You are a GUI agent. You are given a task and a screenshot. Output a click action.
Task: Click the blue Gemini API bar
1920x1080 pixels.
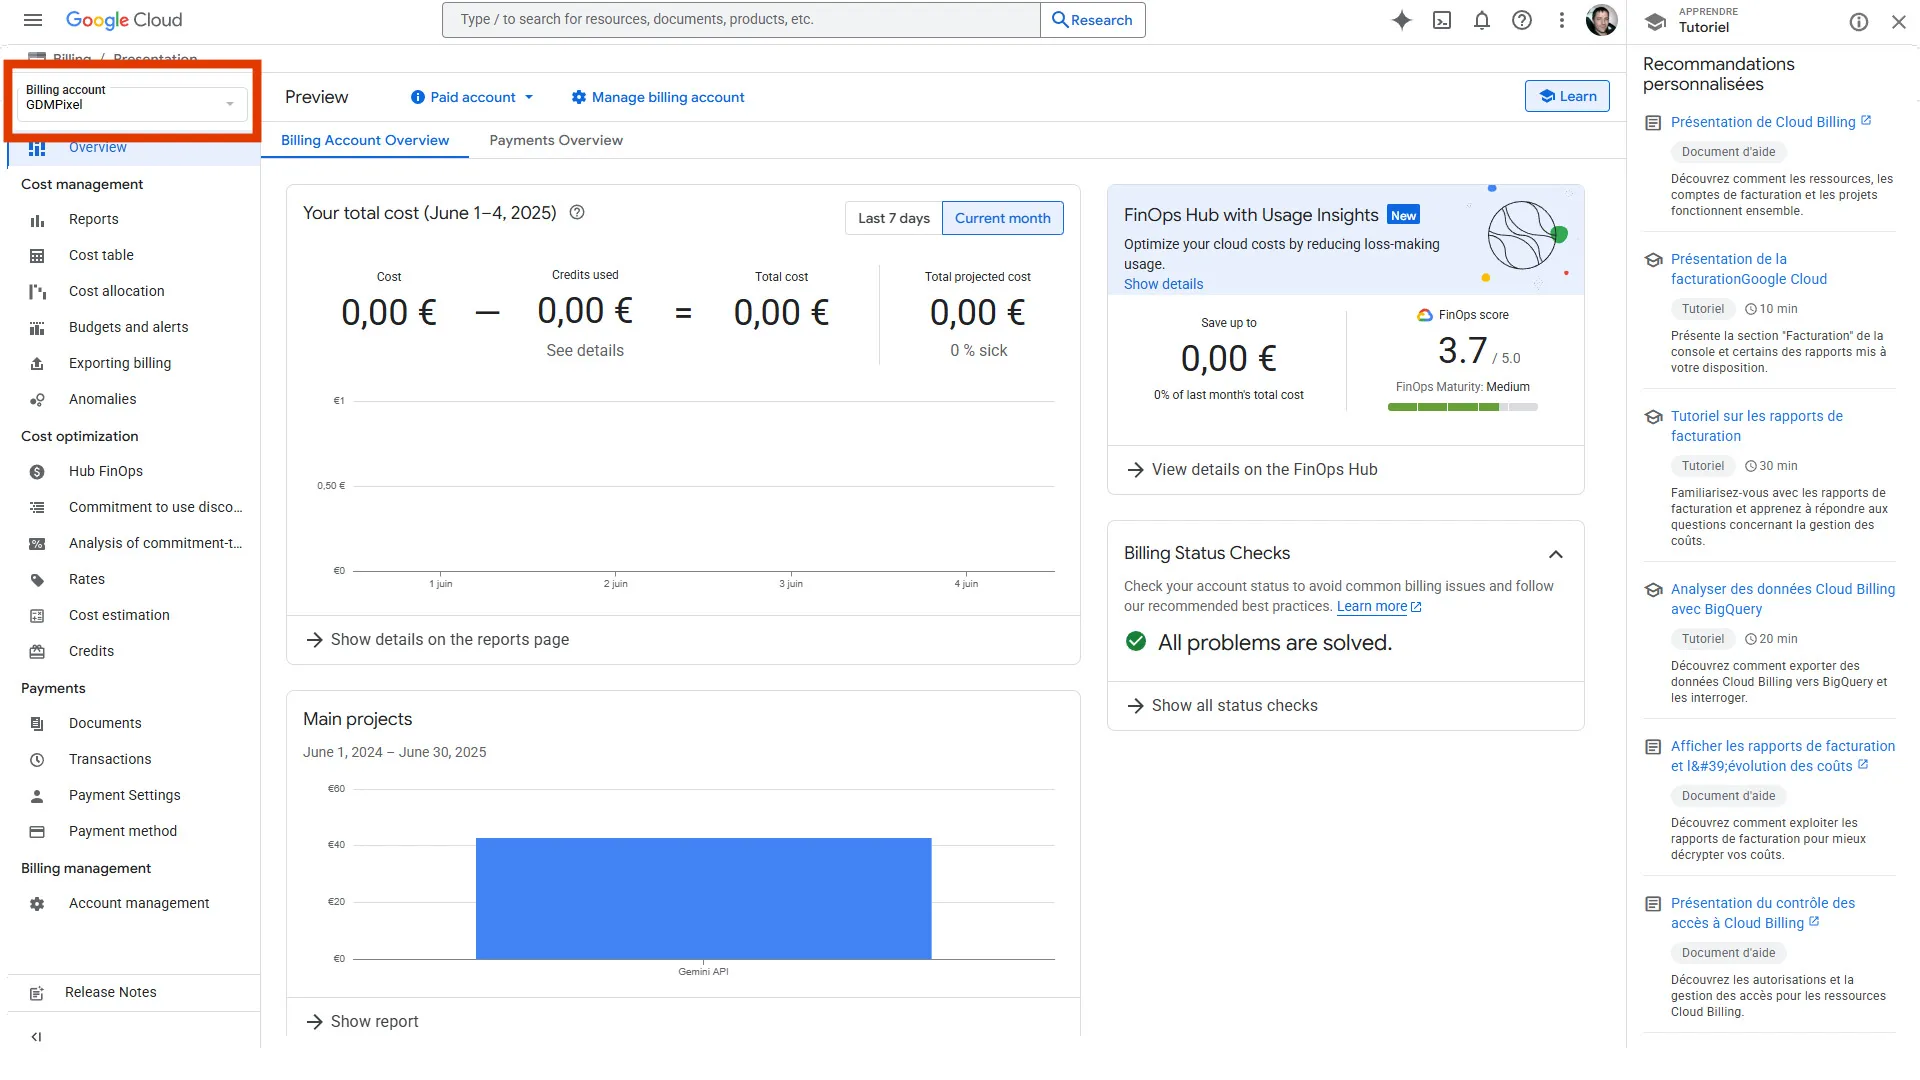(x=703, y=898)
